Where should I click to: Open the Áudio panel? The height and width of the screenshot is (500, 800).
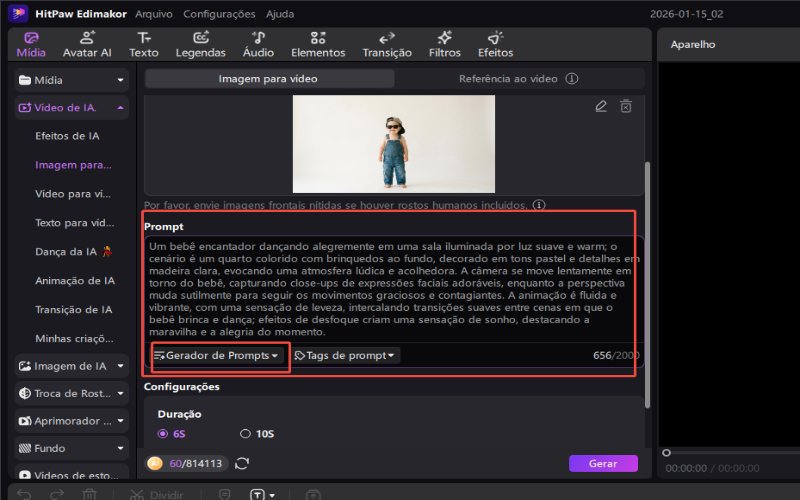258,44
